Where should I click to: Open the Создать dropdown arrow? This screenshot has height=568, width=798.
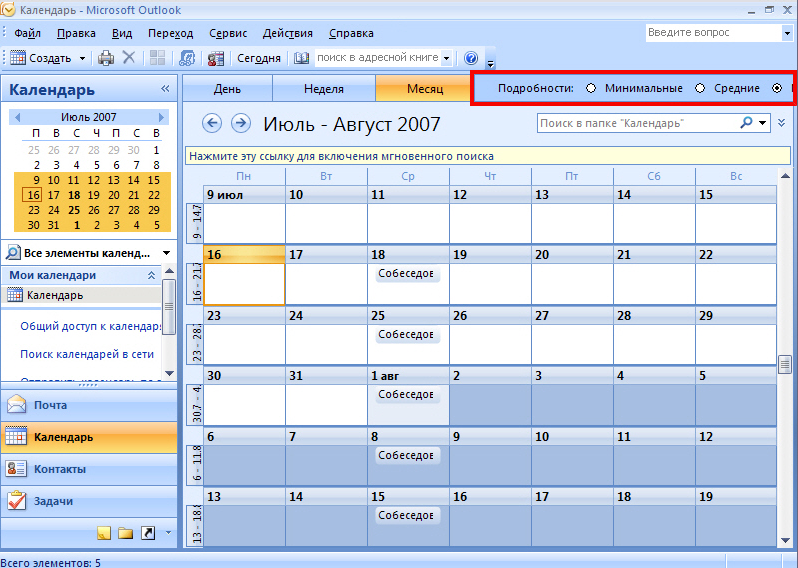click(x=82, y=59)
